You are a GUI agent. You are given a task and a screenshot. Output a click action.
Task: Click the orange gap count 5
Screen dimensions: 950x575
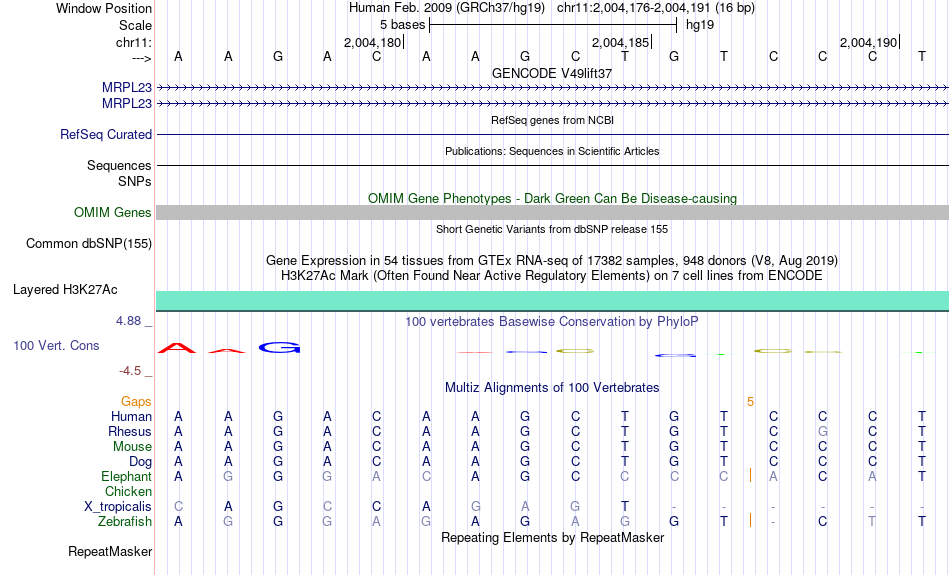tap(750, 402)
